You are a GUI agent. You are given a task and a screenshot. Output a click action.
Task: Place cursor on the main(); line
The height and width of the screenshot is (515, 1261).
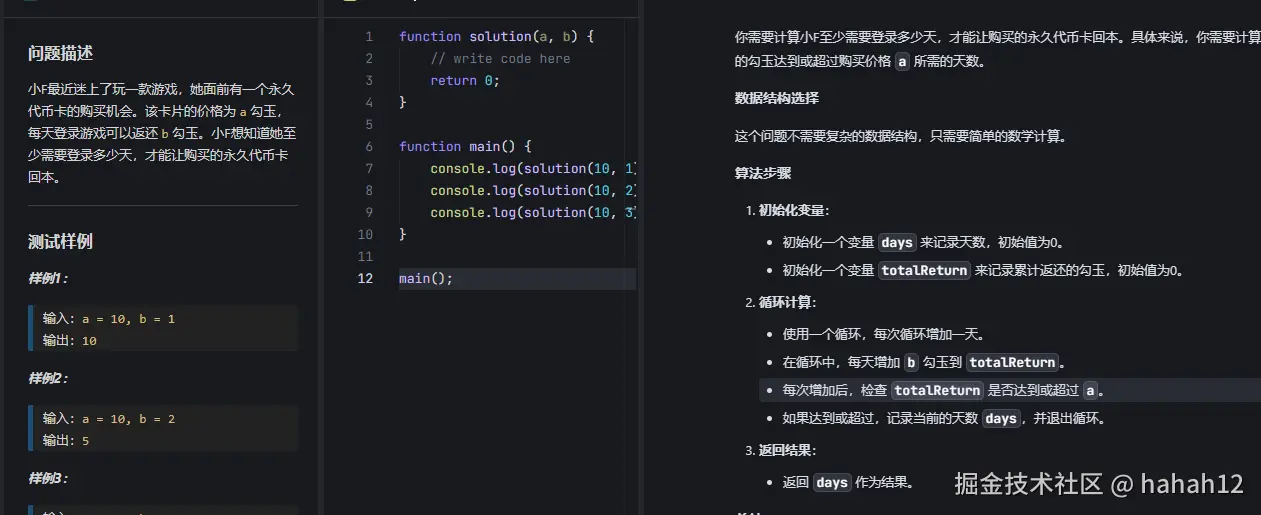pos(426,278)
